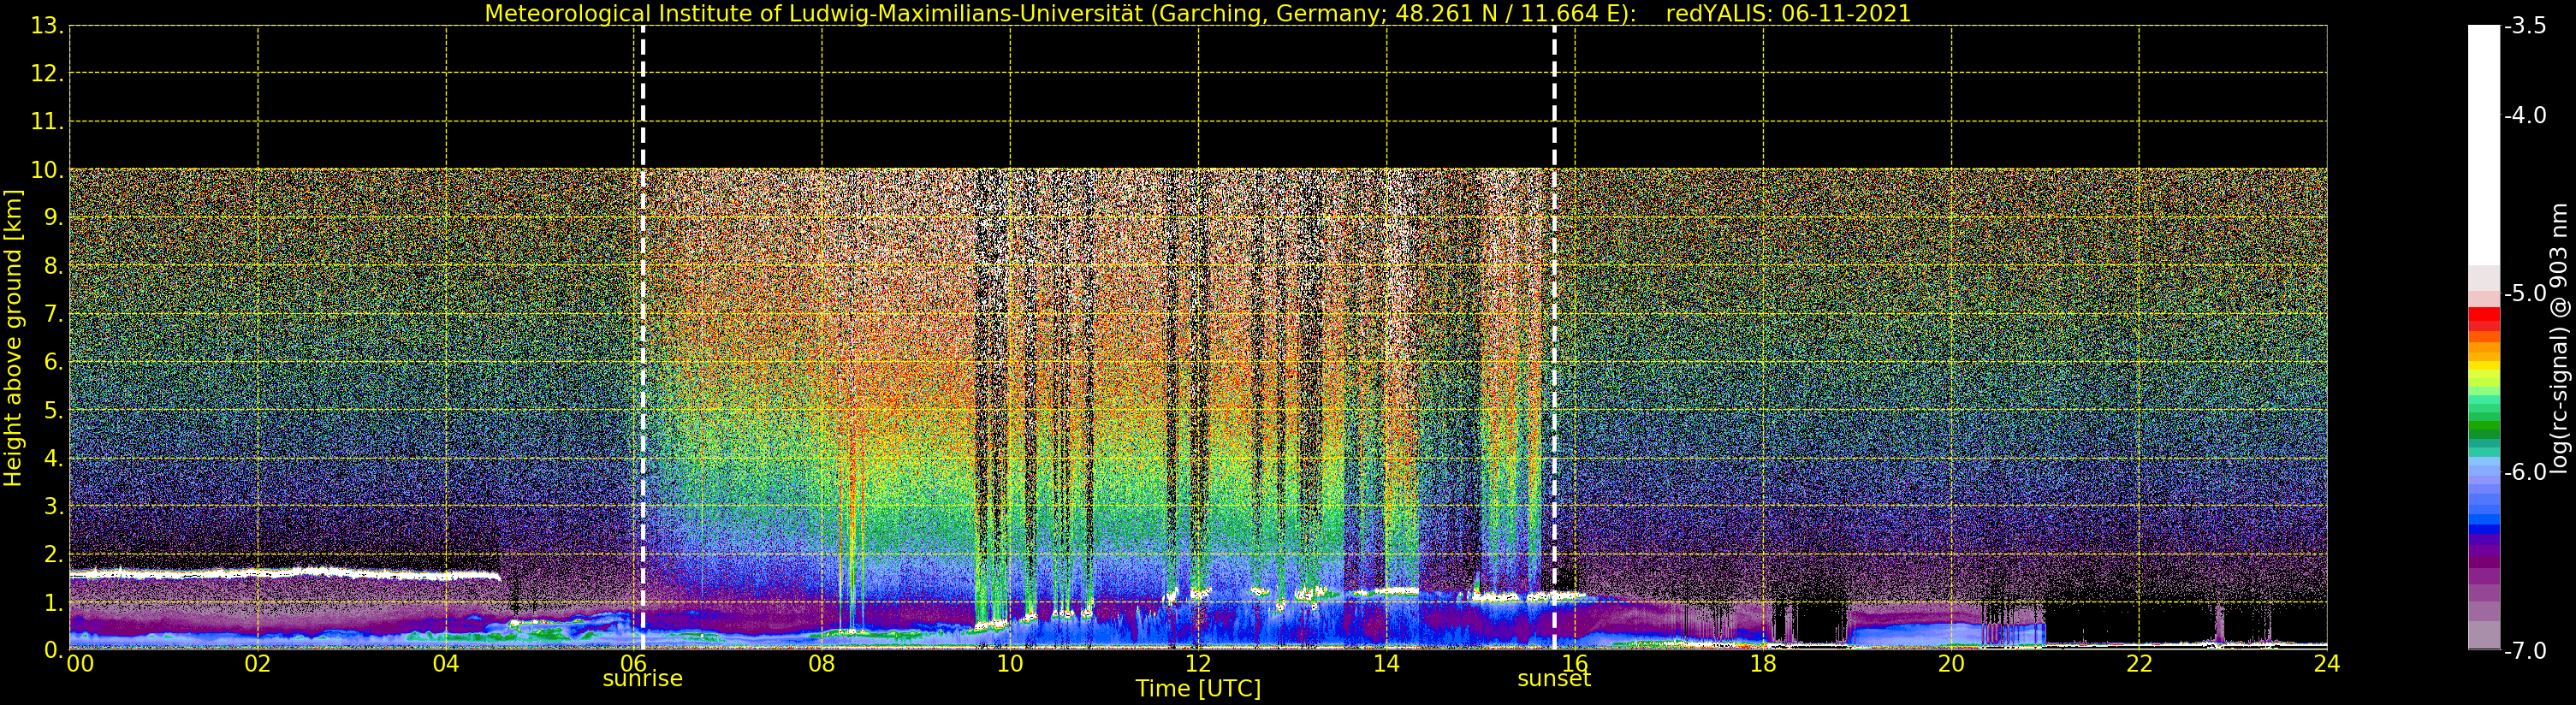Click the white section of the colorbar
The image size is (2576, 705).
tap(2483, 140)
